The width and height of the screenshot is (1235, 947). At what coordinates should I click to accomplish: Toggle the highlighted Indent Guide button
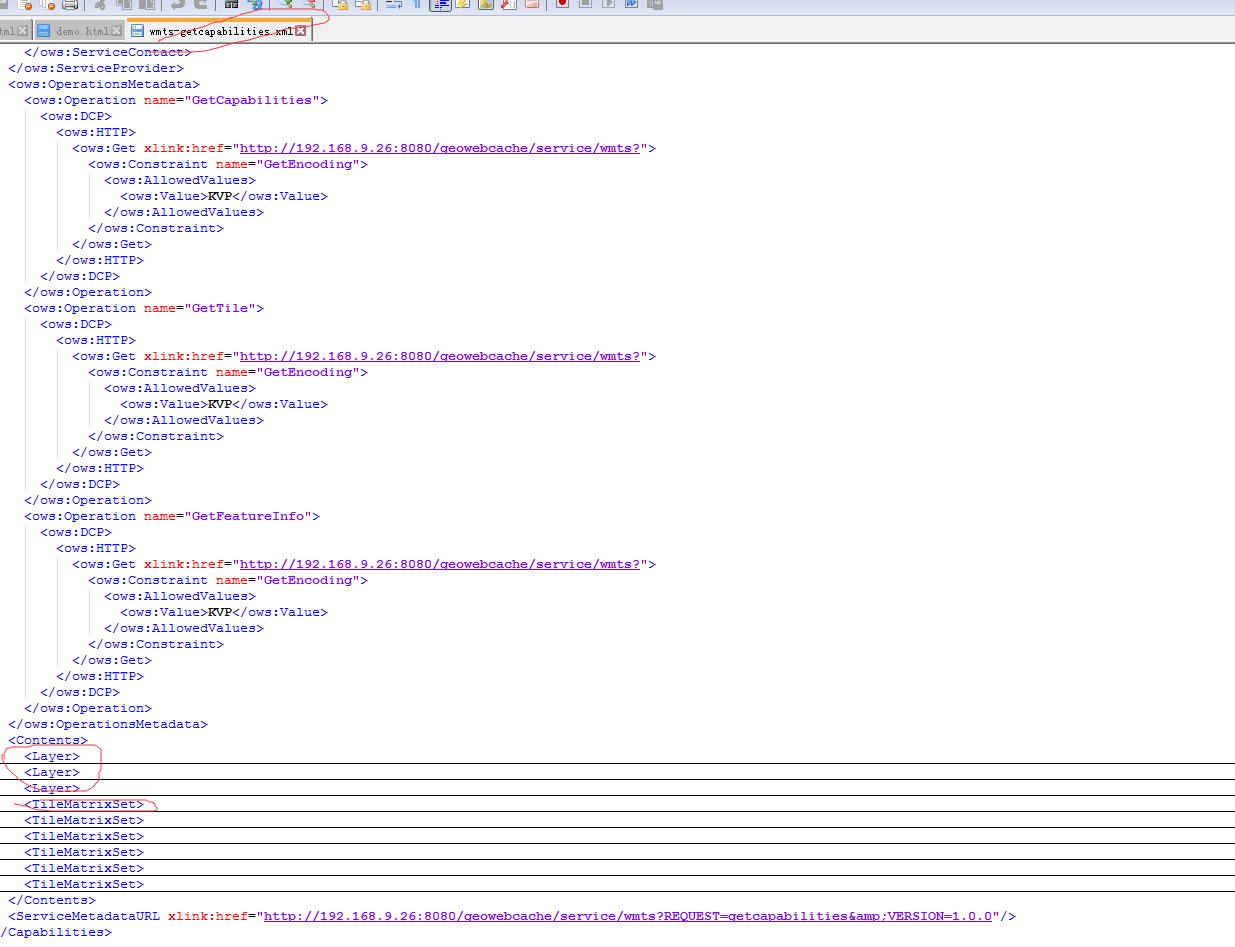coord(440,4)
